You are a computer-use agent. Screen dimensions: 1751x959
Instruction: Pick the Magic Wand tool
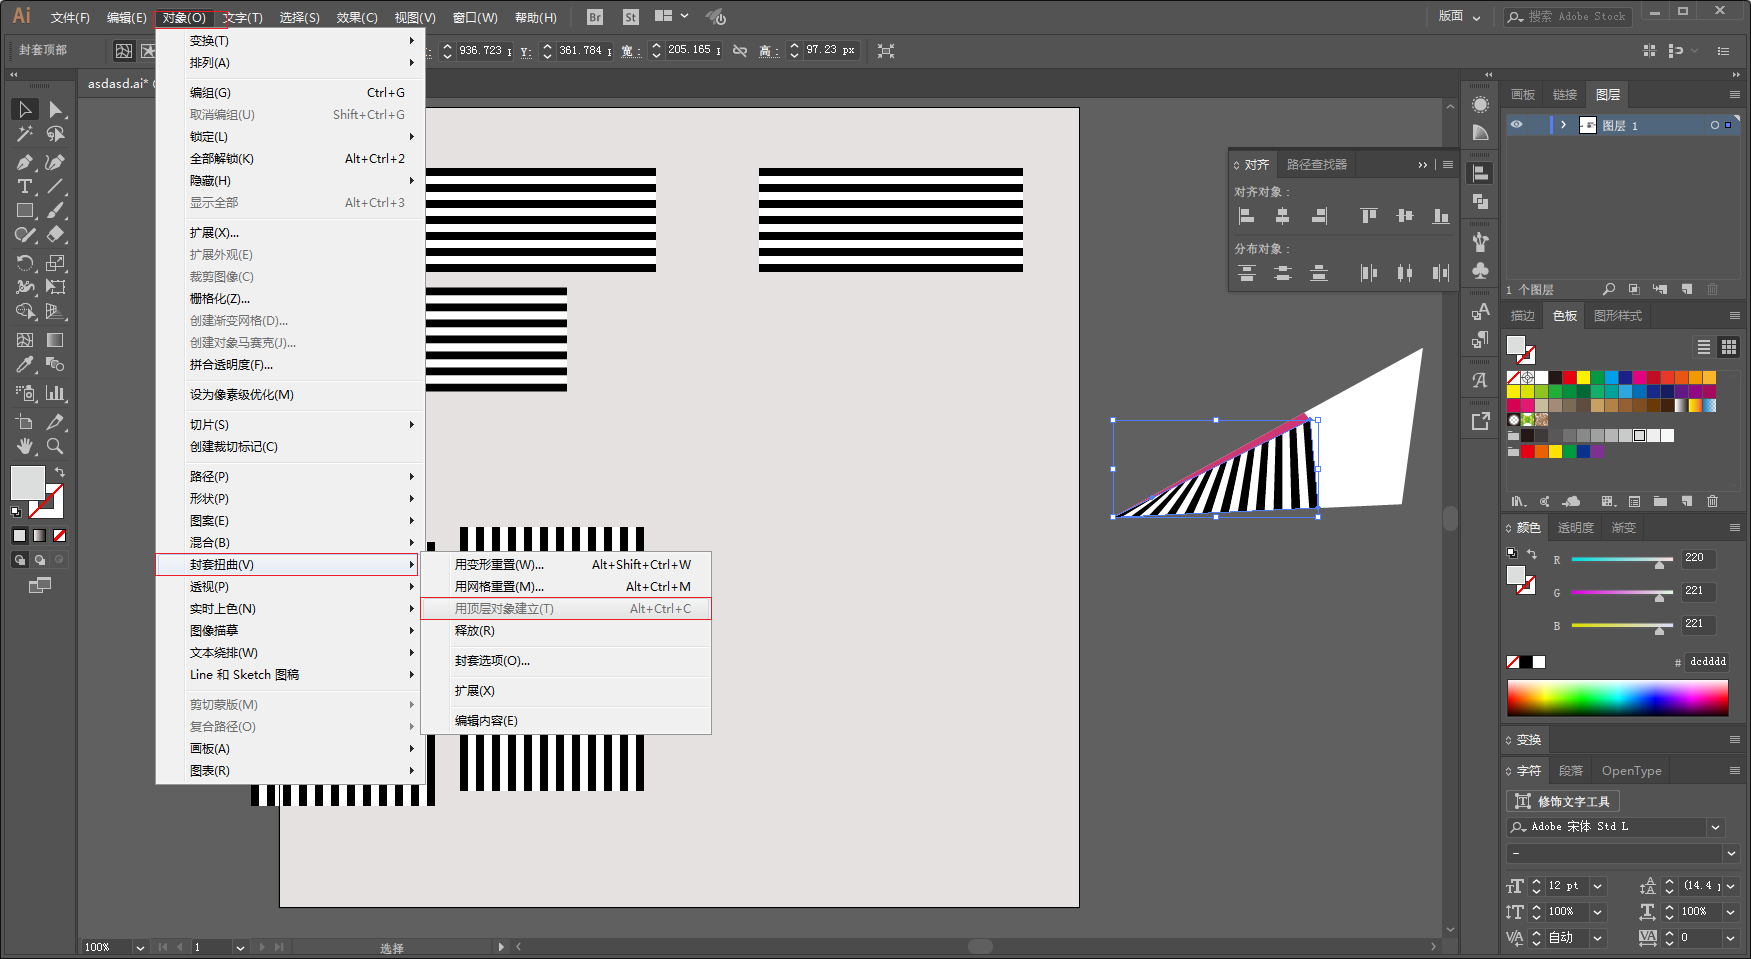tap(25, 134)
